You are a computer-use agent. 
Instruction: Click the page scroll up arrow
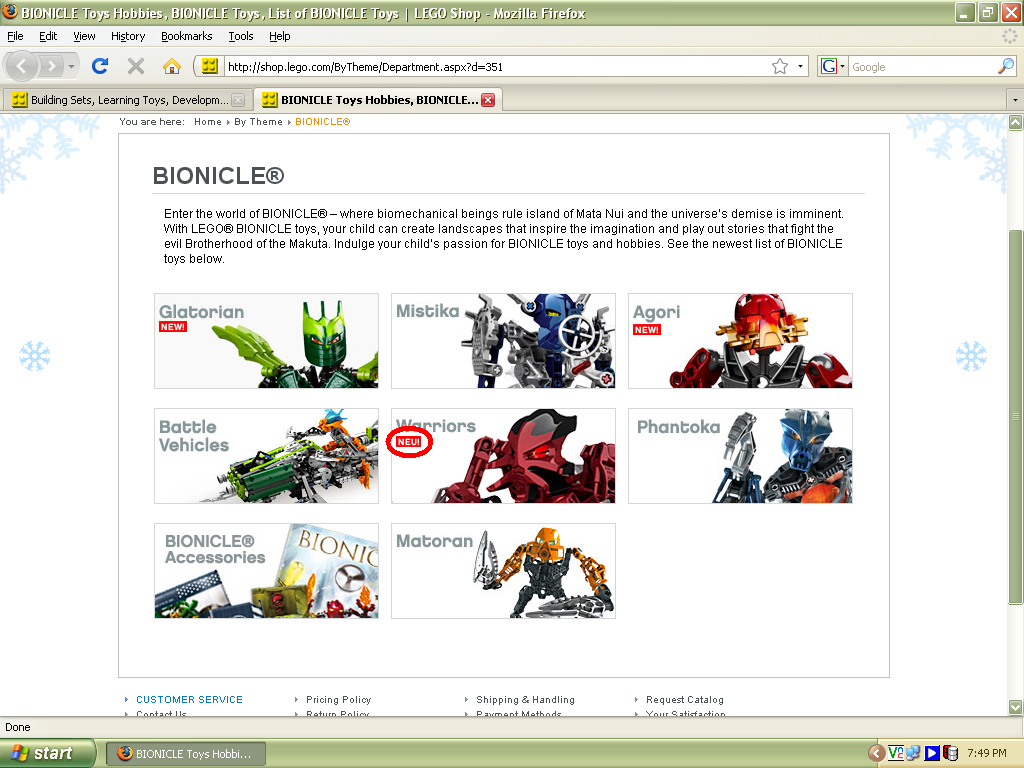1016,122
